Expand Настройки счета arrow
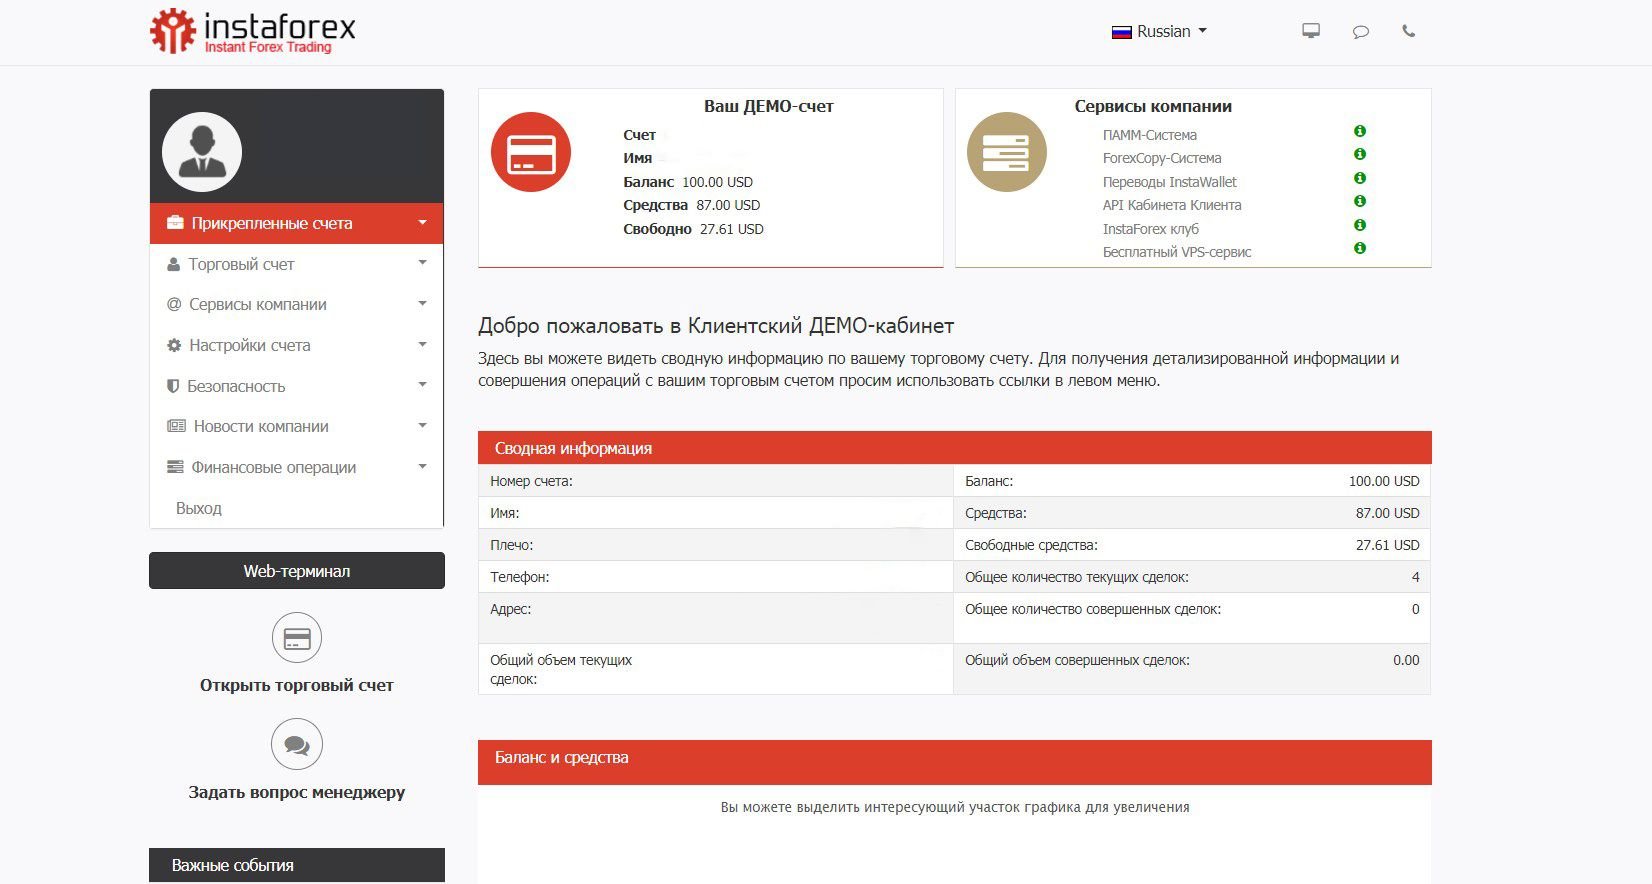1652x884 pixels. 422,344
